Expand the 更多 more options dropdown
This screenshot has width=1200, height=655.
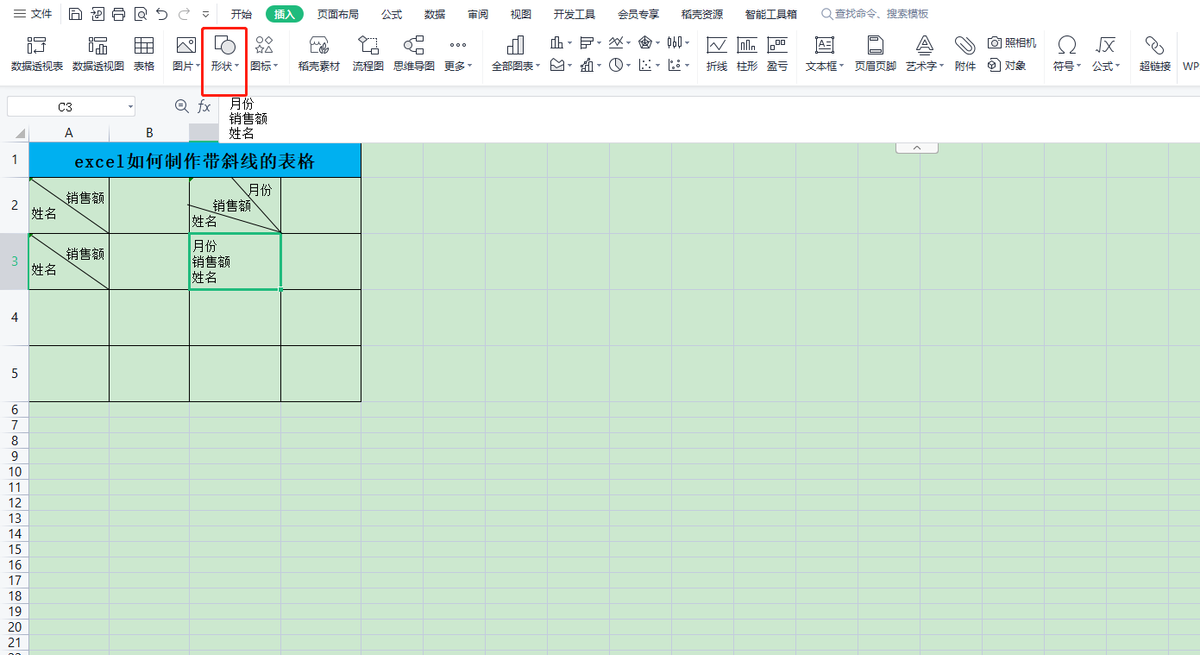click(458, 54)
